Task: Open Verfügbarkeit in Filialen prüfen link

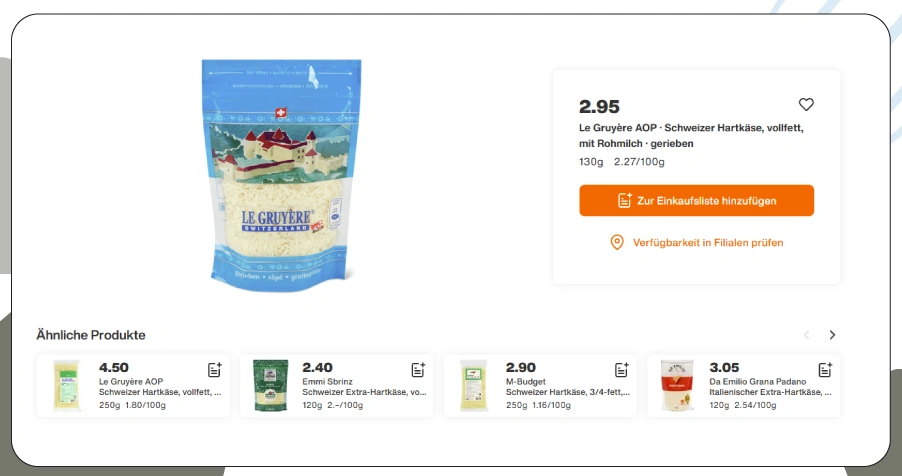Action: tap(708, 242)
